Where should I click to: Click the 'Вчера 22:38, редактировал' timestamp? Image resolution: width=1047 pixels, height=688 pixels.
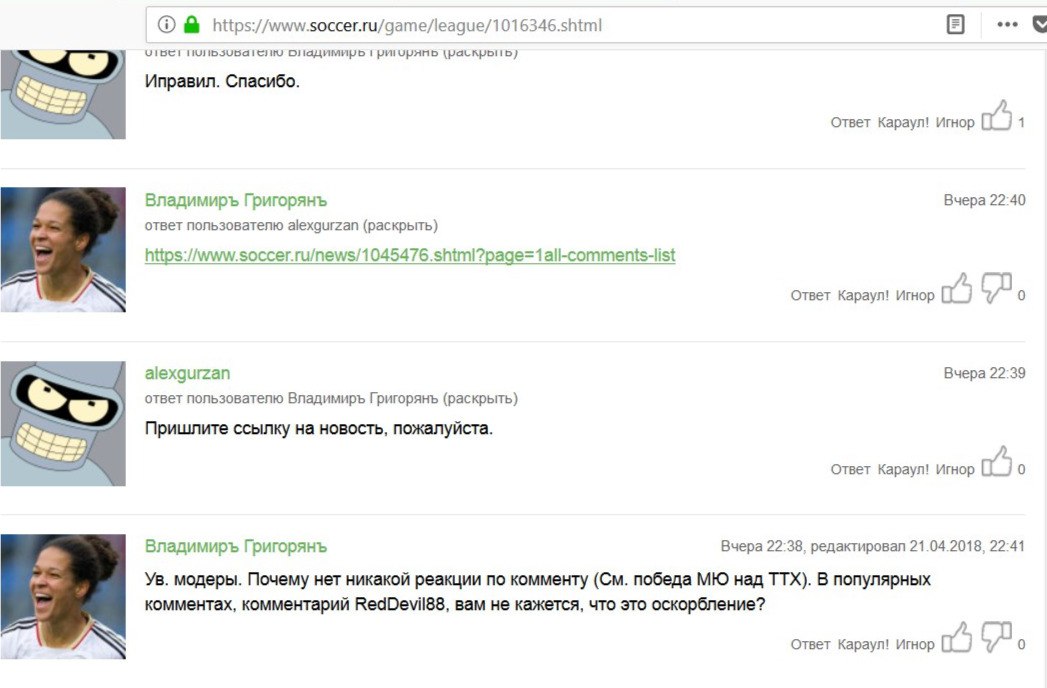pyautogui.click(x=873, y=546)
